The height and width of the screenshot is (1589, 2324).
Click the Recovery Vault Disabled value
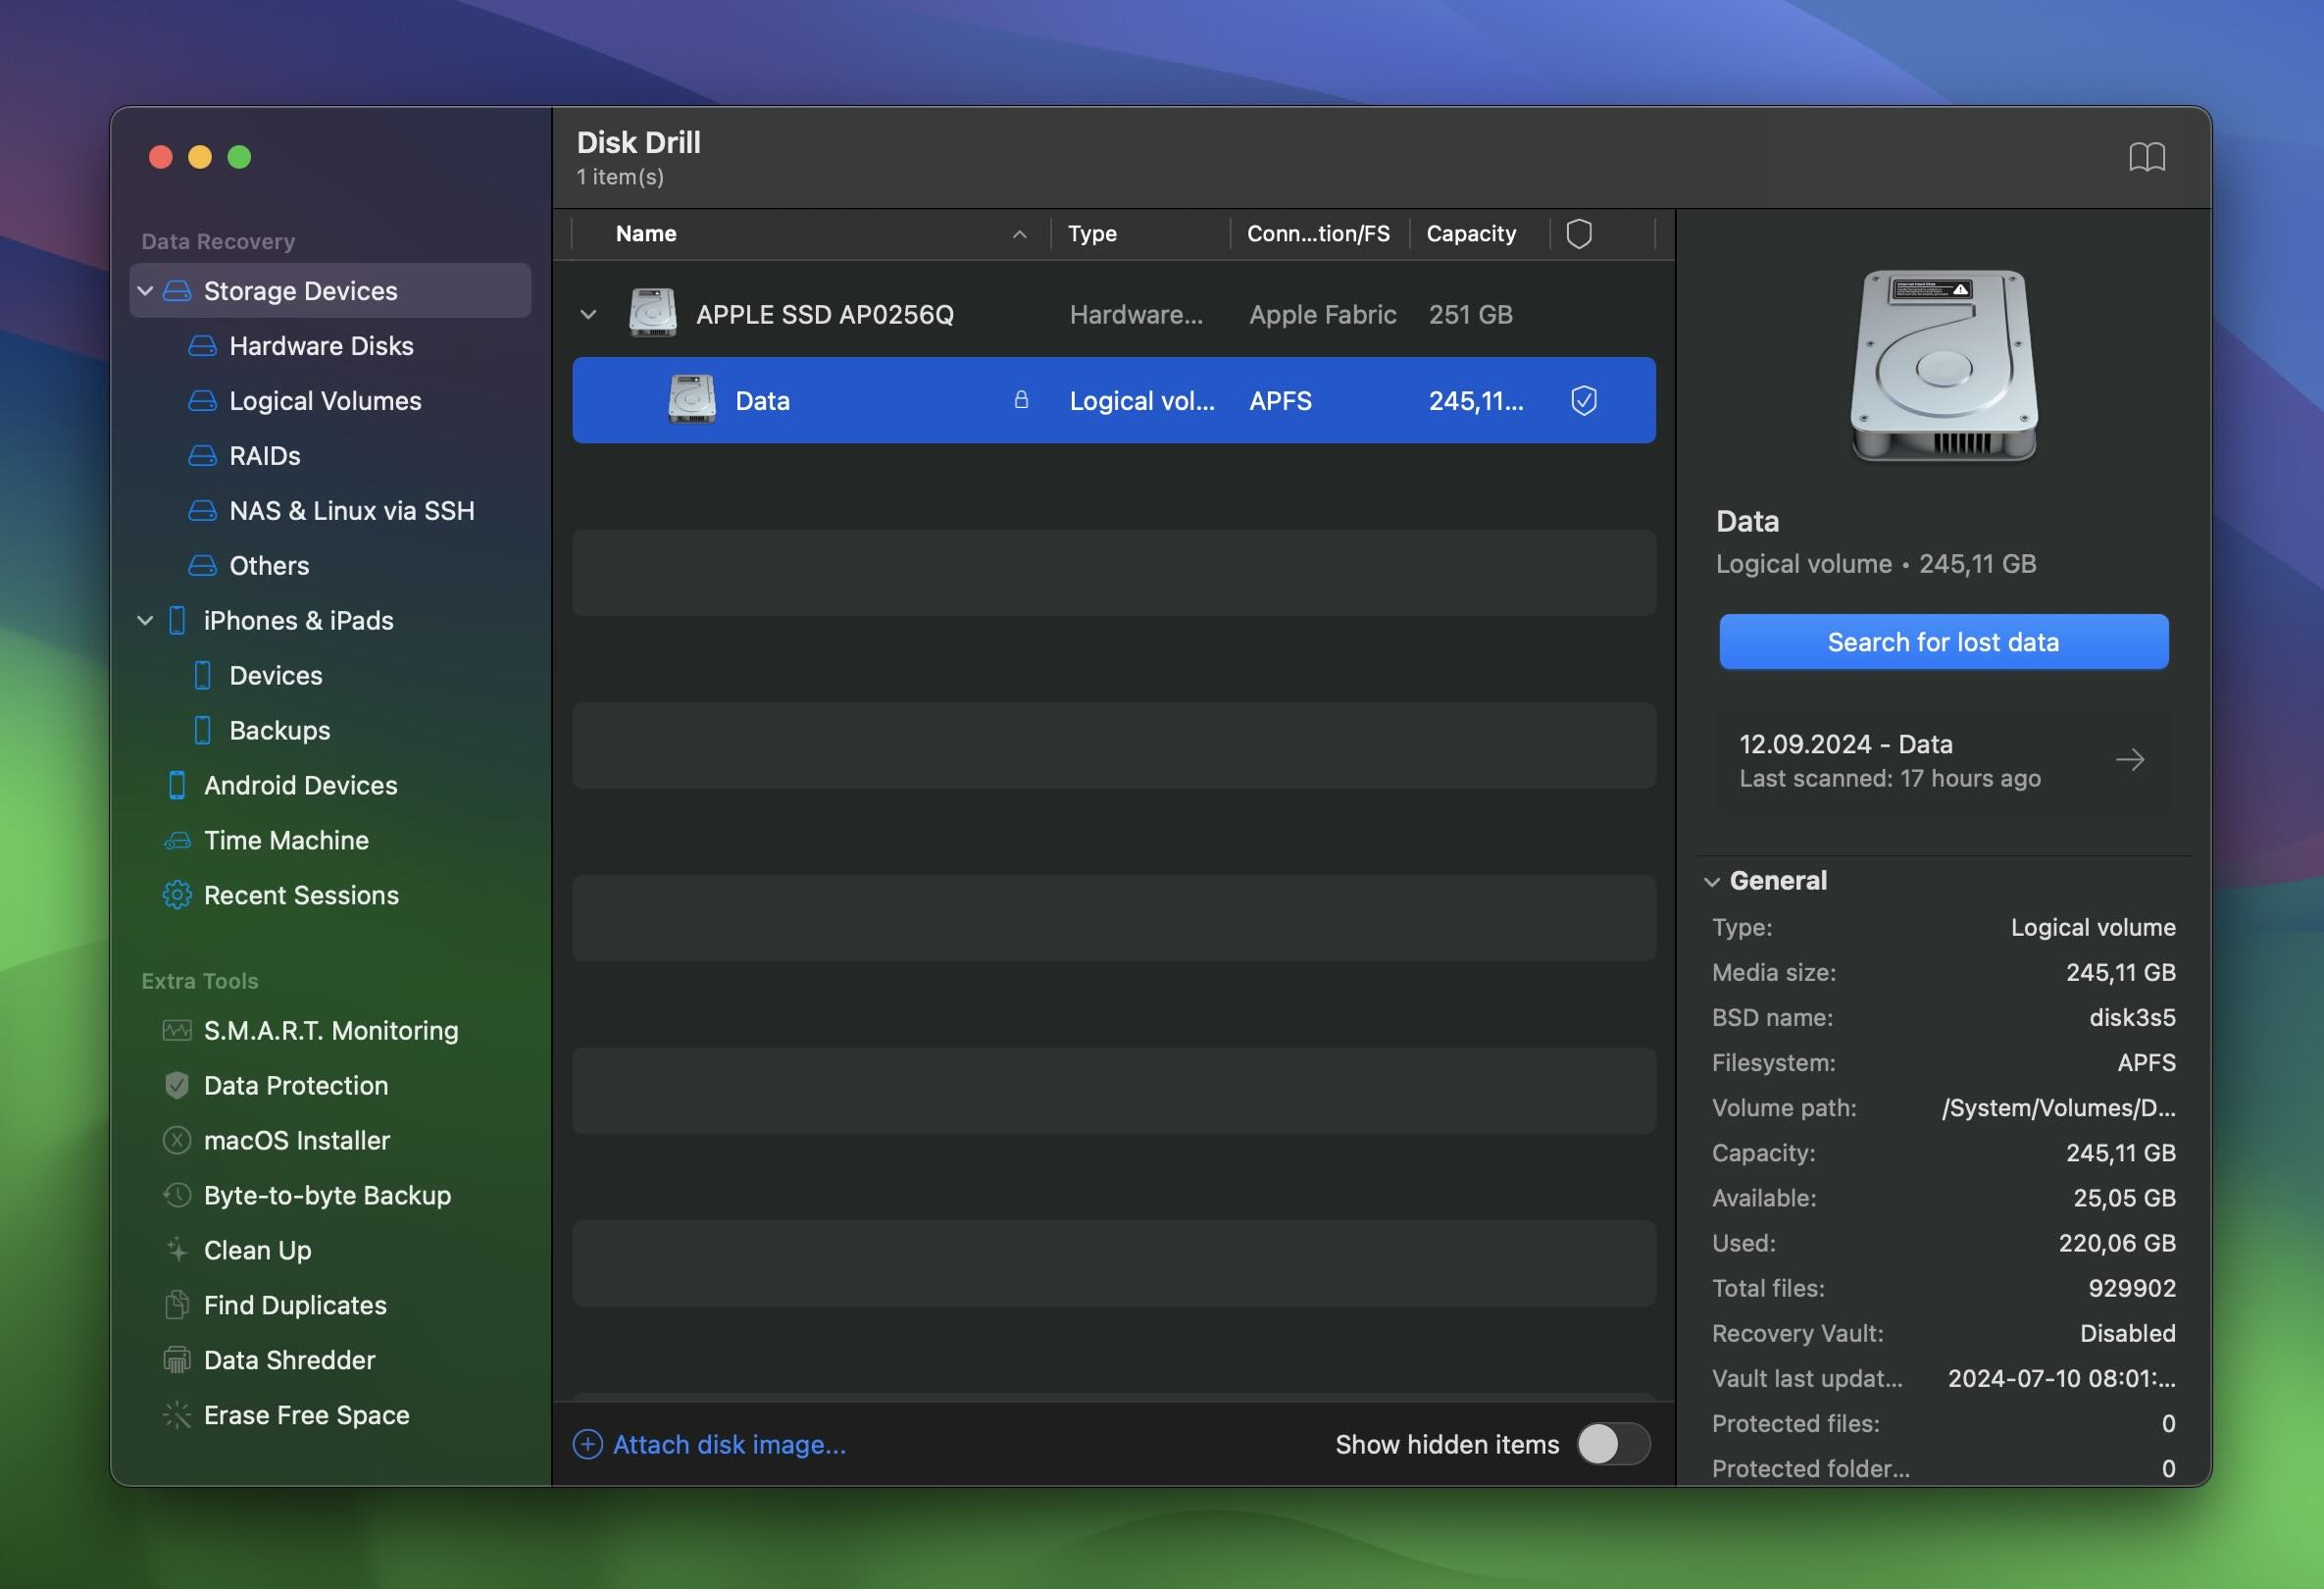click(x=2127, y=1333)
